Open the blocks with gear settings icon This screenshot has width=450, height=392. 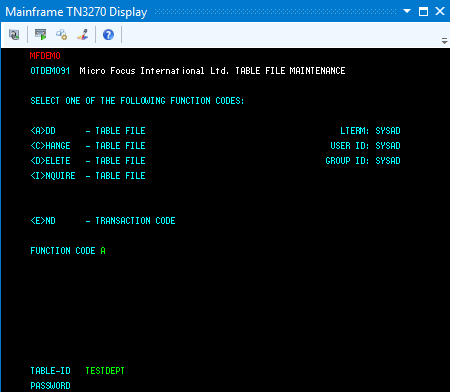pos(62,35)
